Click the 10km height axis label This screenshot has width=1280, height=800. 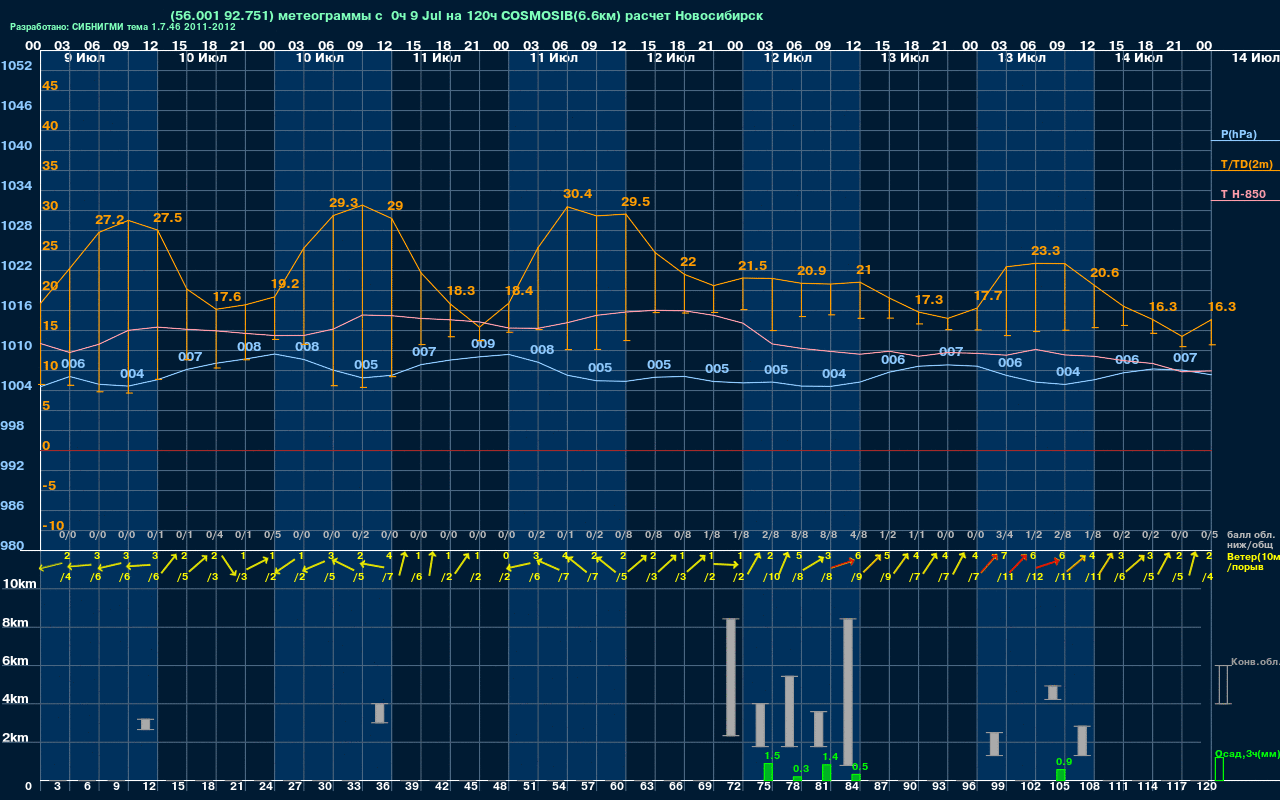17,584
